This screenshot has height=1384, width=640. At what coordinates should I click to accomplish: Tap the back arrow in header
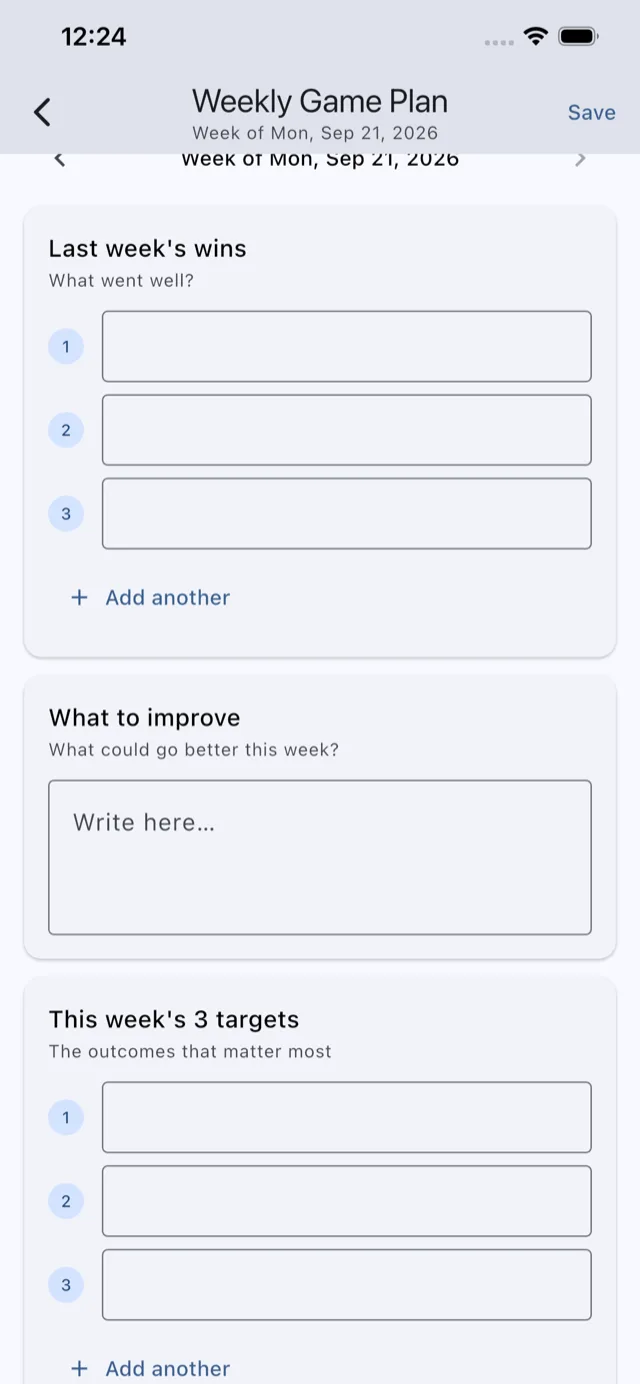coord(42,112)
